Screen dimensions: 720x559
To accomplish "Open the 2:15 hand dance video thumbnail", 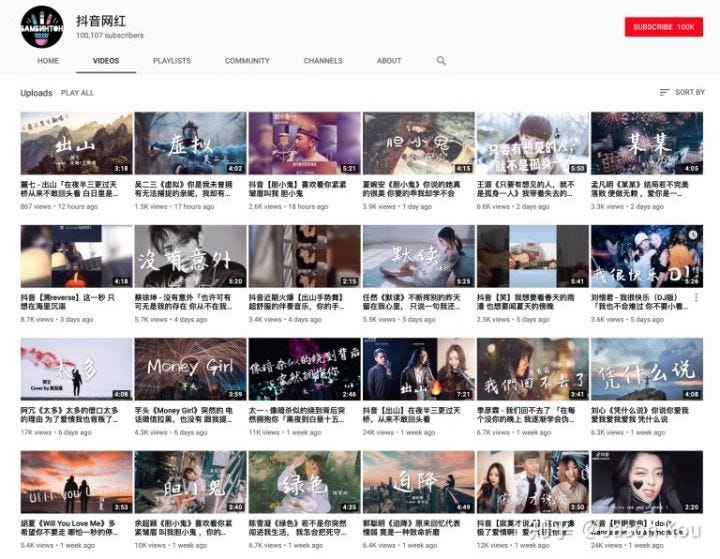I will point(304,256).
